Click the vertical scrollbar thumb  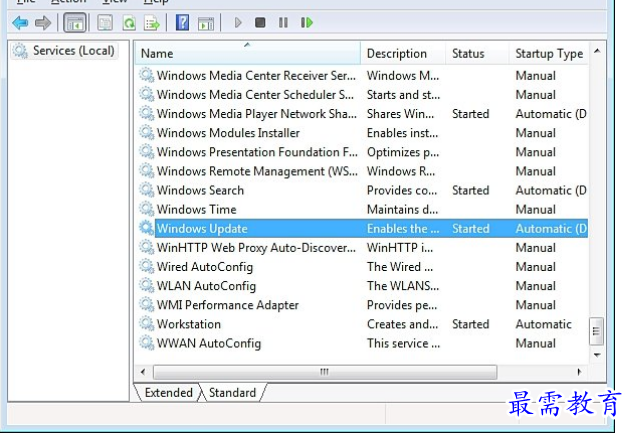(596, 331)
